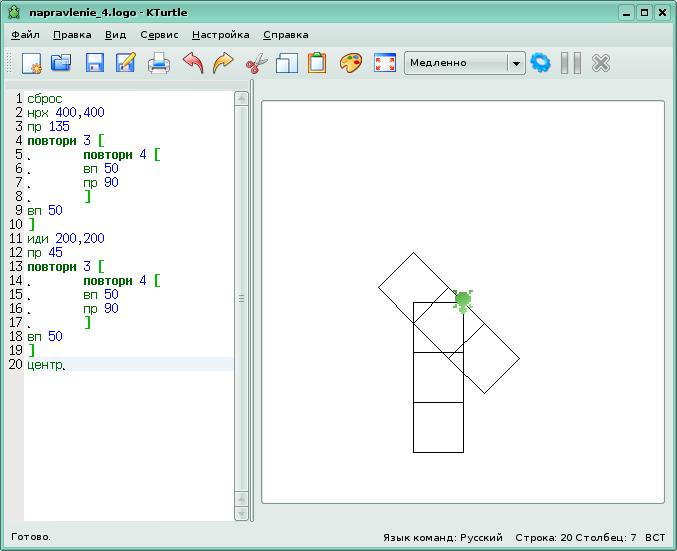Click the New file icon
The height and width of the screenshot is (551, 677).
pos(31,63)
